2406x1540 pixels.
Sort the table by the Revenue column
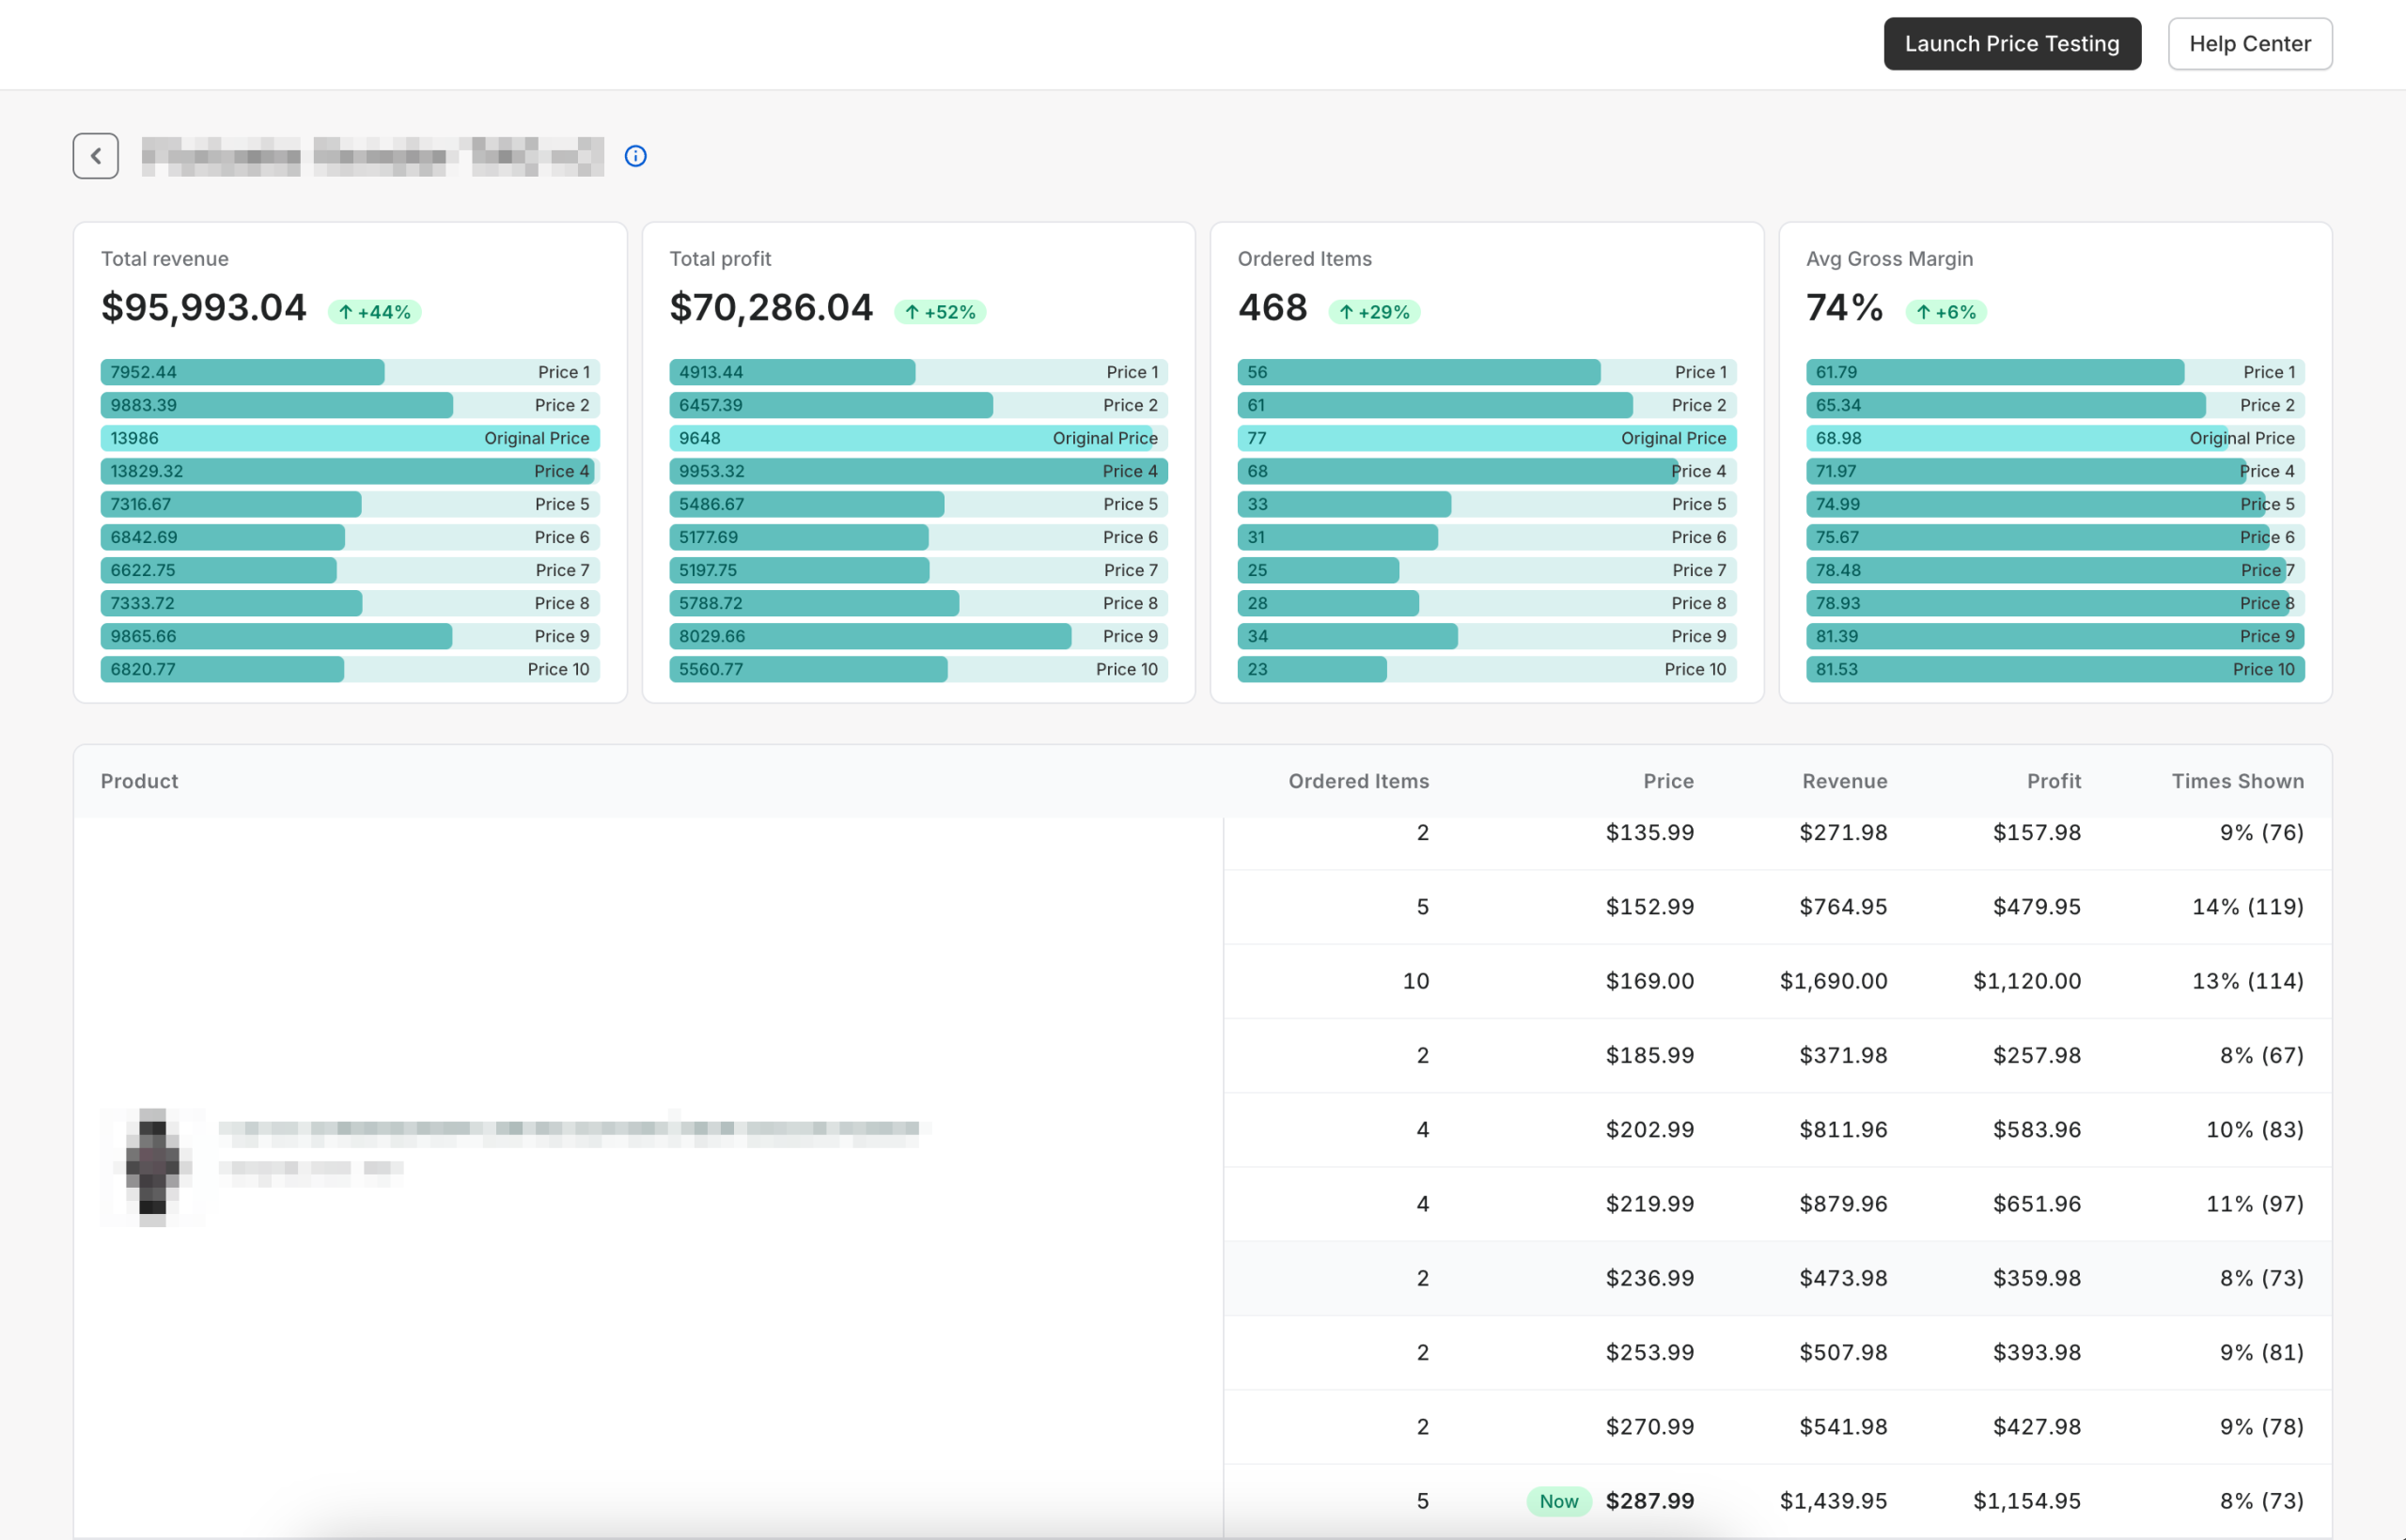[1844, 781]
